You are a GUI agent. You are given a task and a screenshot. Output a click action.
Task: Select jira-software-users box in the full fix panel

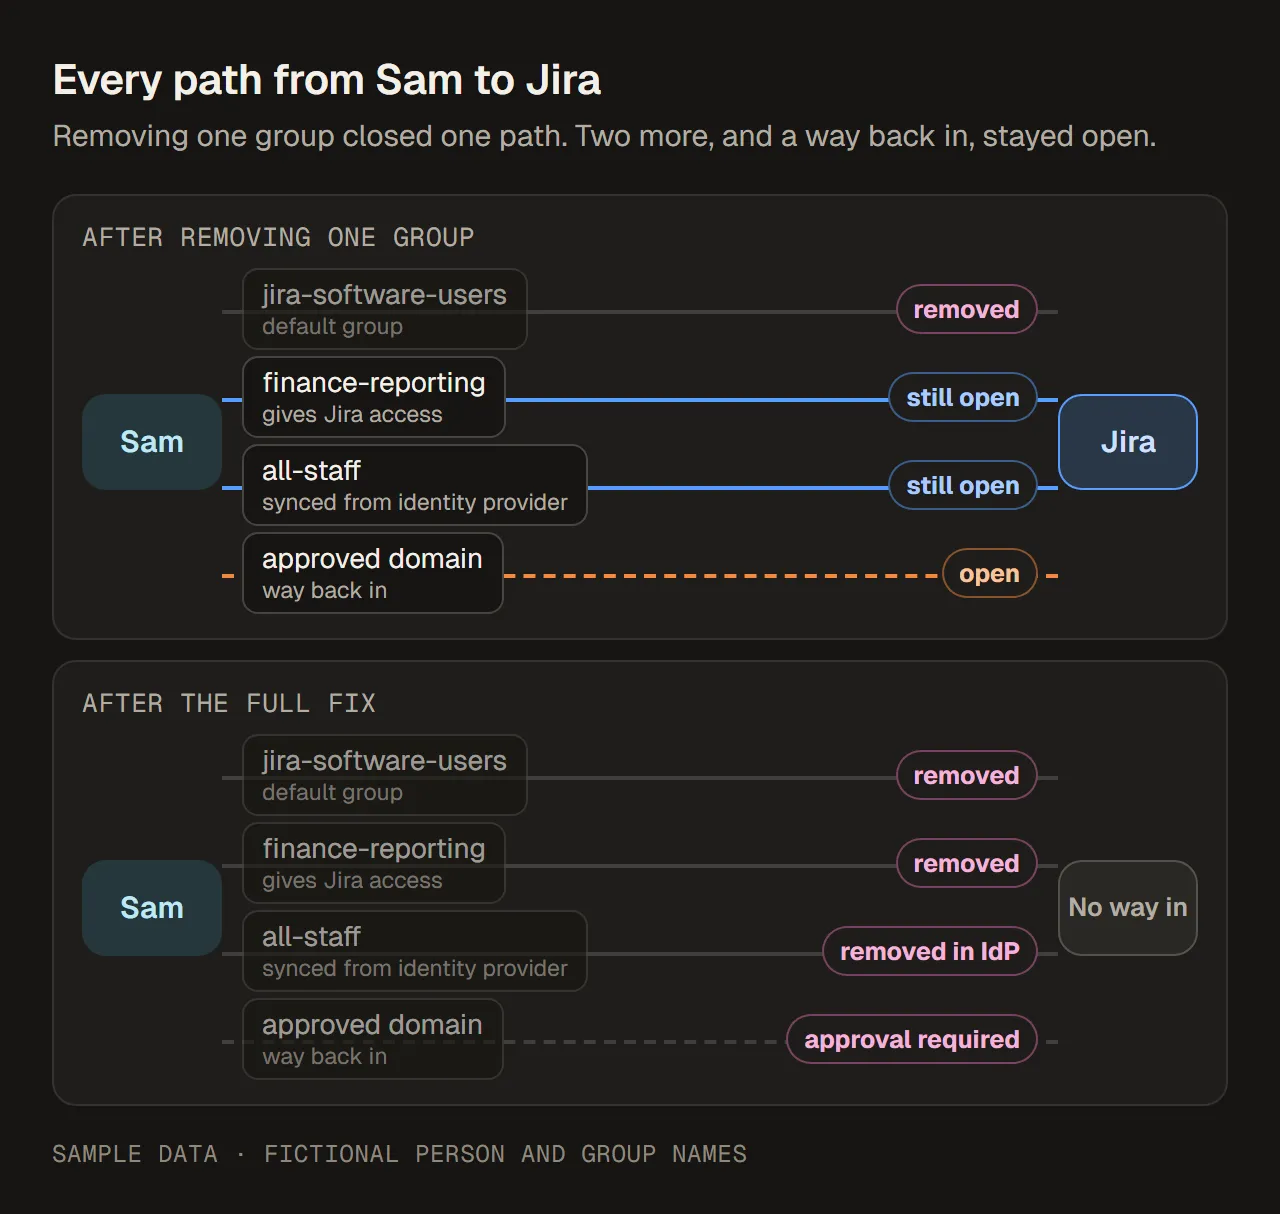click(x=385, y=775)
